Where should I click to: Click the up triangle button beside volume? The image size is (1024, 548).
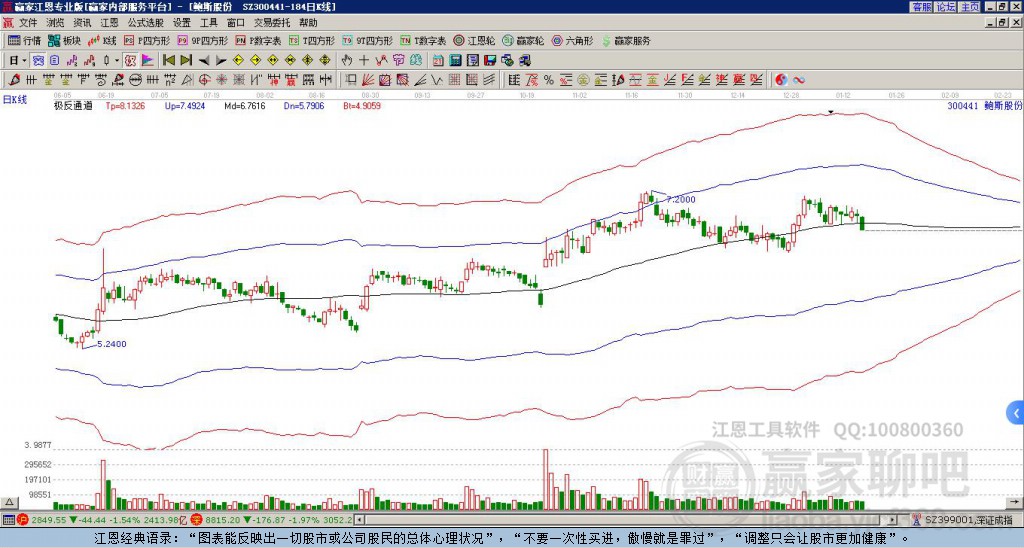(9, 502)
